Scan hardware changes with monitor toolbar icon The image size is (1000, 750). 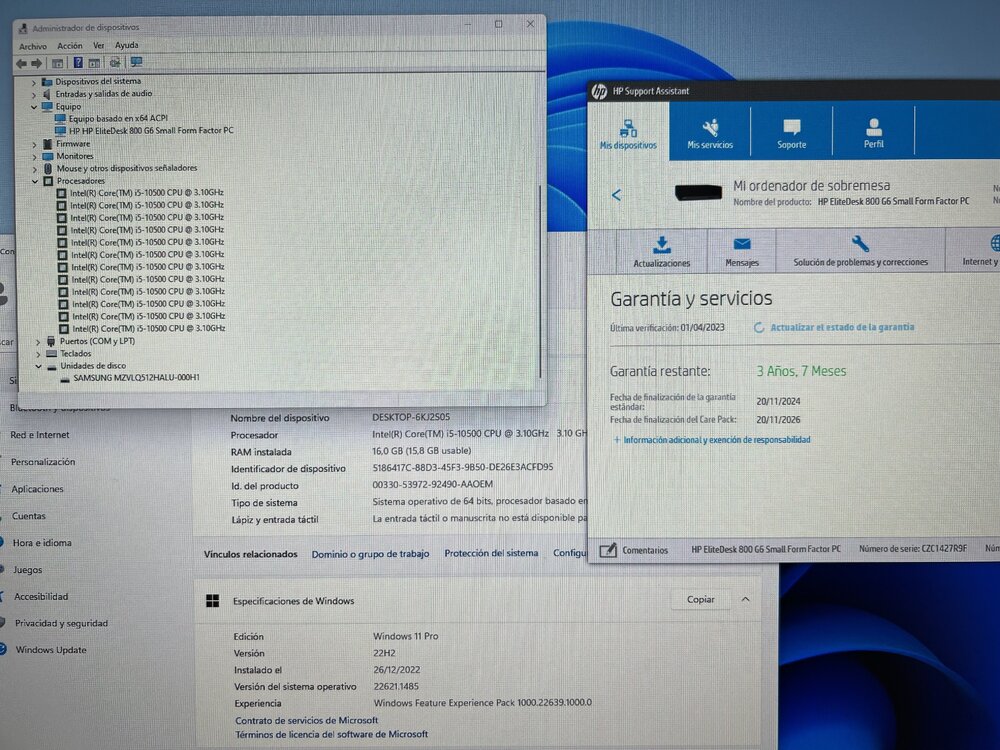click(136, 62)
